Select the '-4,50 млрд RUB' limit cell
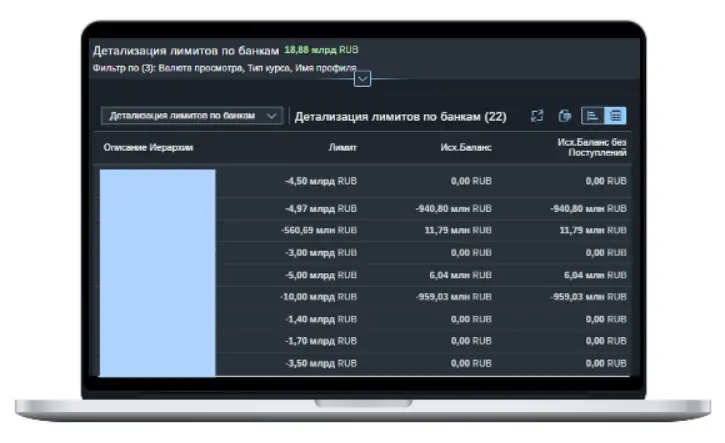The image size is (725, 443). click(320, 182)
